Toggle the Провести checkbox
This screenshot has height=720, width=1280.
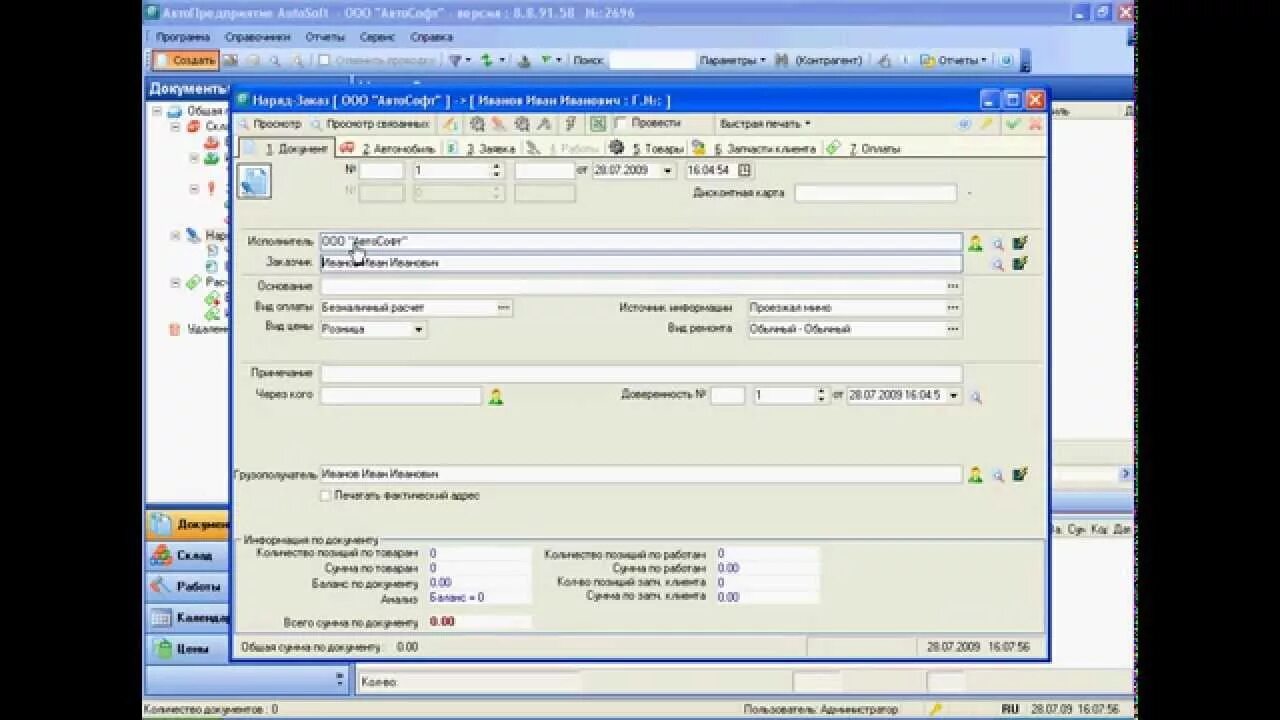(x=622, y=123)
